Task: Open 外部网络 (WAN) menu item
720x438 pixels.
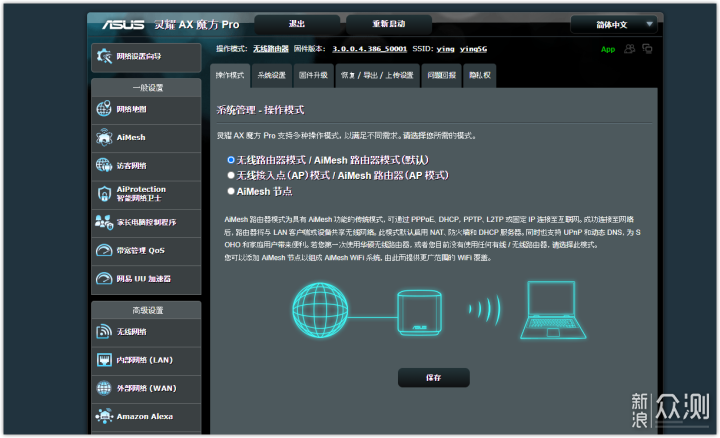Action: coord(146,388)
